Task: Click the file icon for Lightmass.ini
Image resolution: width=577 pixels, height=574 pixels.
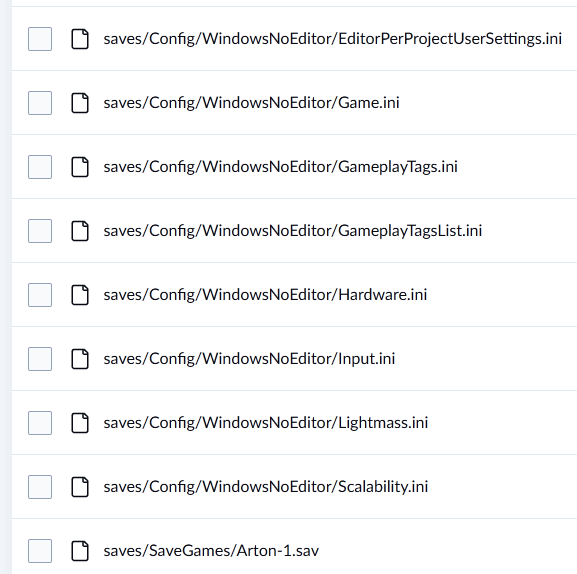Action: point(80,423)
